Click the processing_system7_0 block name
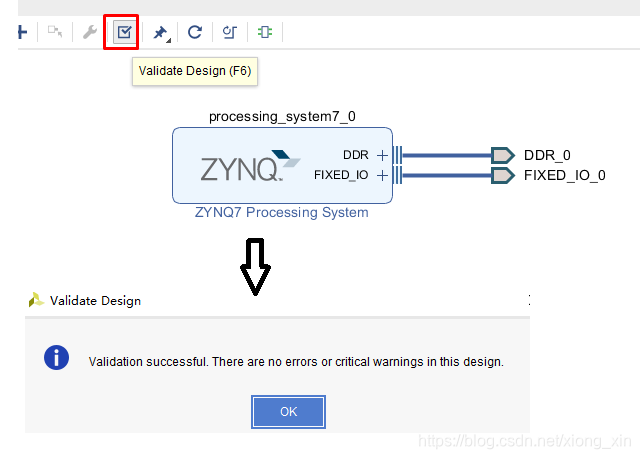640x459 pixels. 282,117
